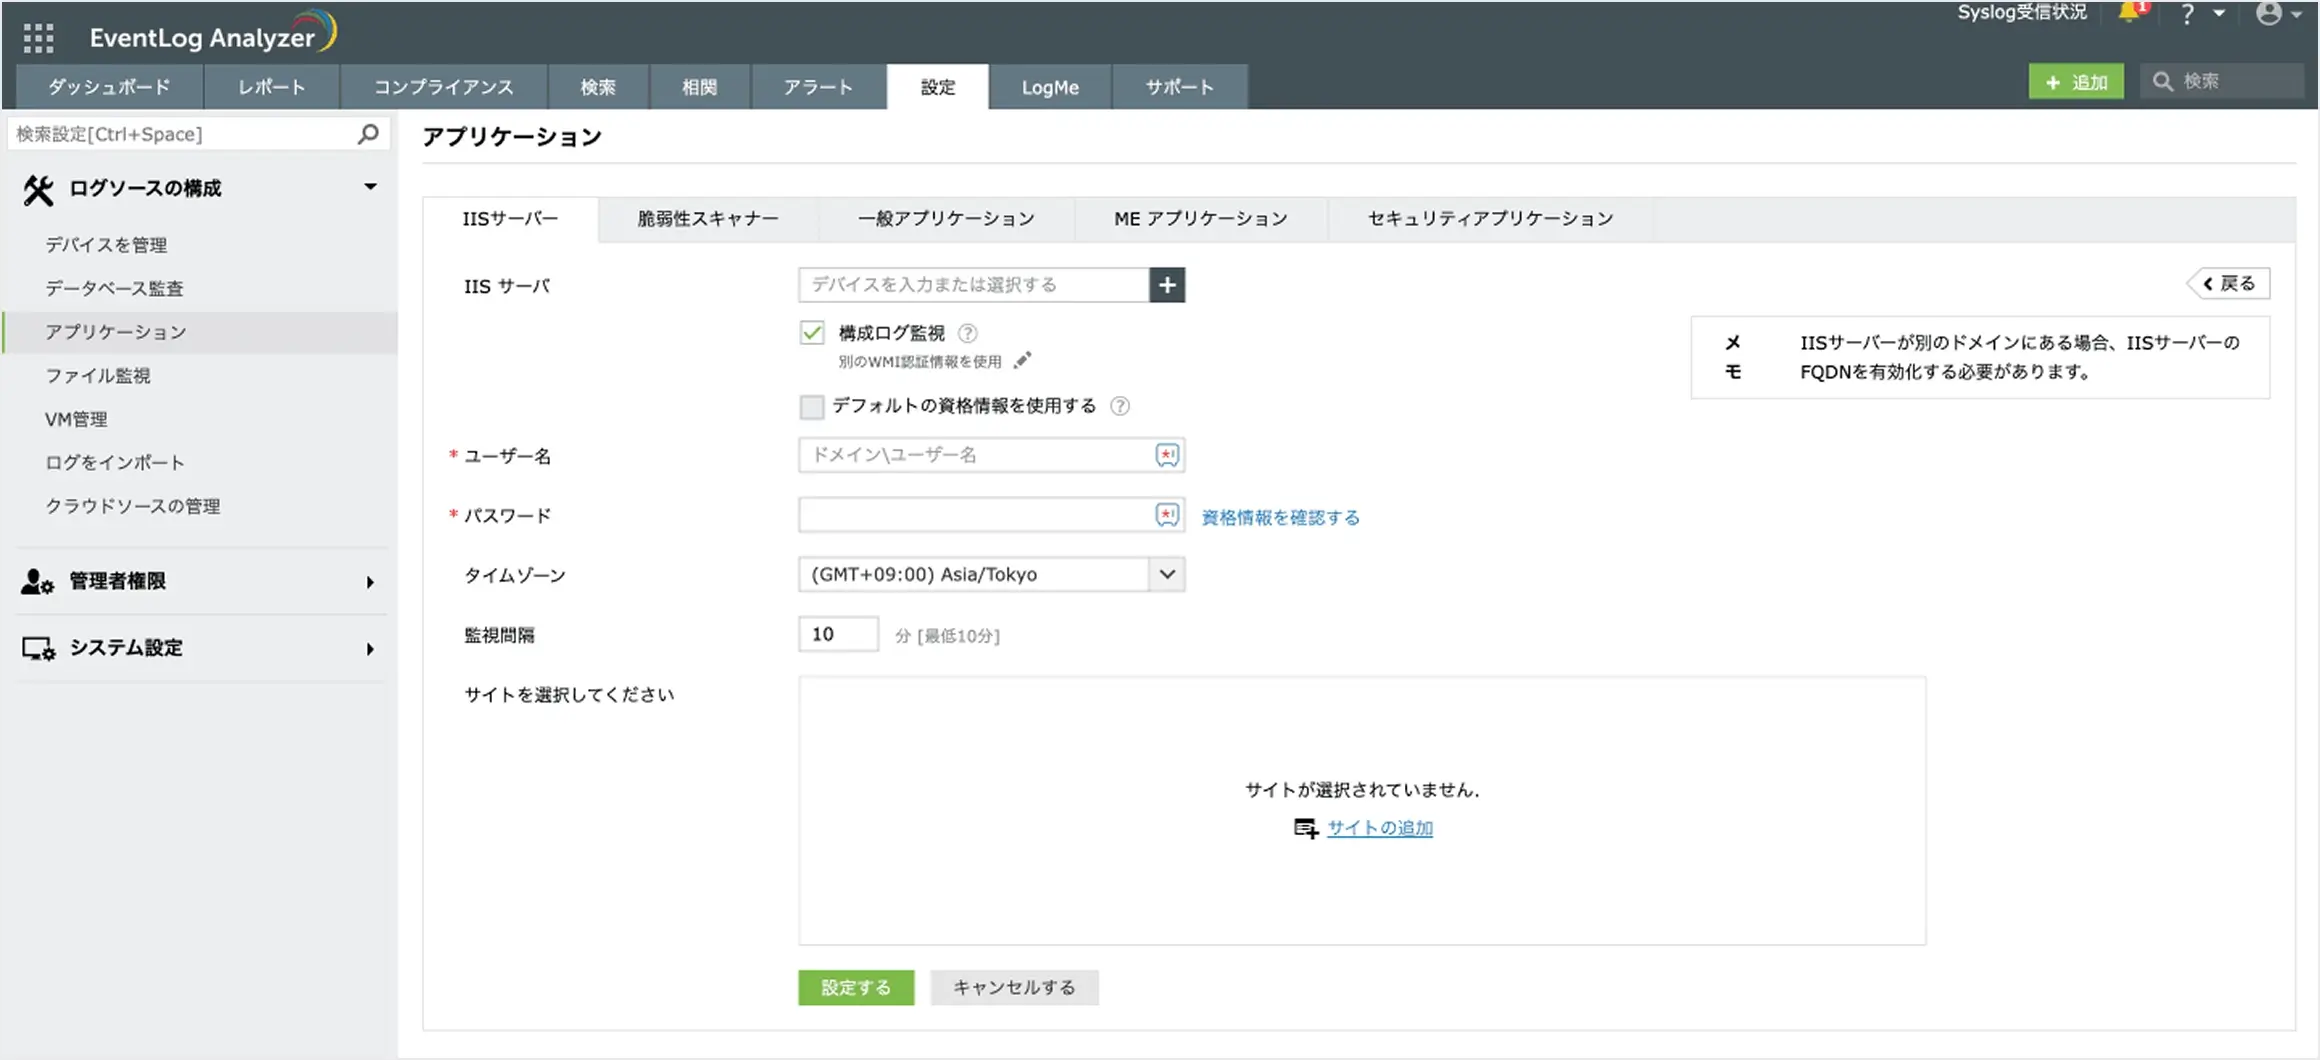Open ファイル監視 in the sidebar
The width and height of the screenshot is (2320, 1060).
(x=98, y=376)
